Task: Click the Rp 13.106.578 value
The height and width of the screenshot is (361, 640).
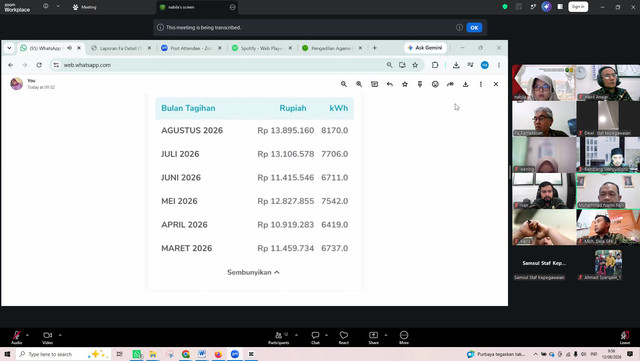Action: pyautogui.click(x=286, y=154)
